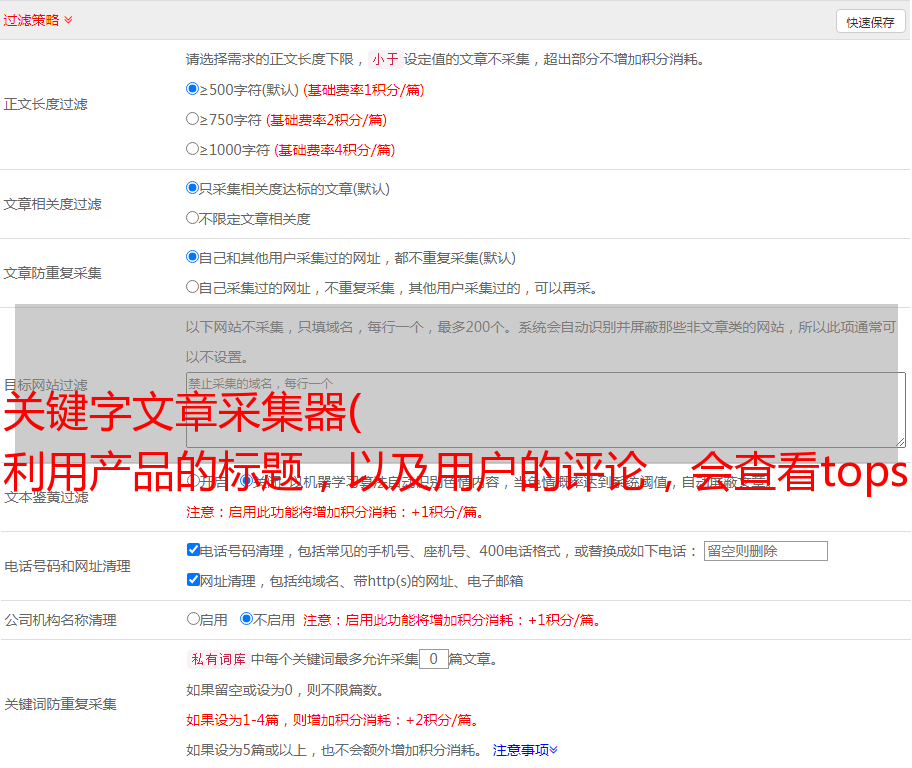Toggle the 电话号码清理 checkbox
Image resolution: width=912 pixels, height=768 pixels.
(194, 550)
